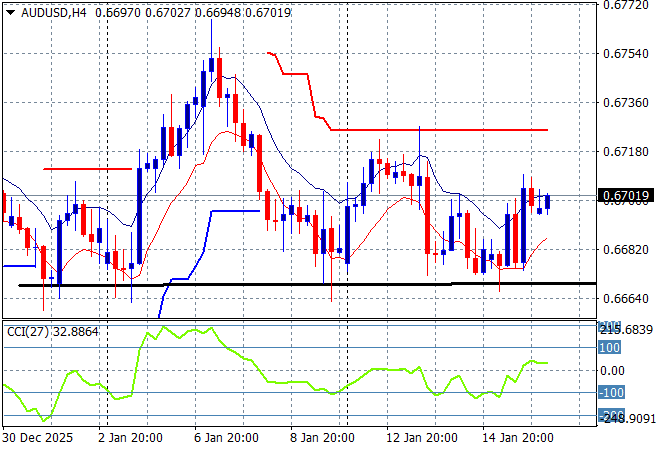660x450 pixels.
Task: Select the black horizontal support line
Action: pos(300,285)
